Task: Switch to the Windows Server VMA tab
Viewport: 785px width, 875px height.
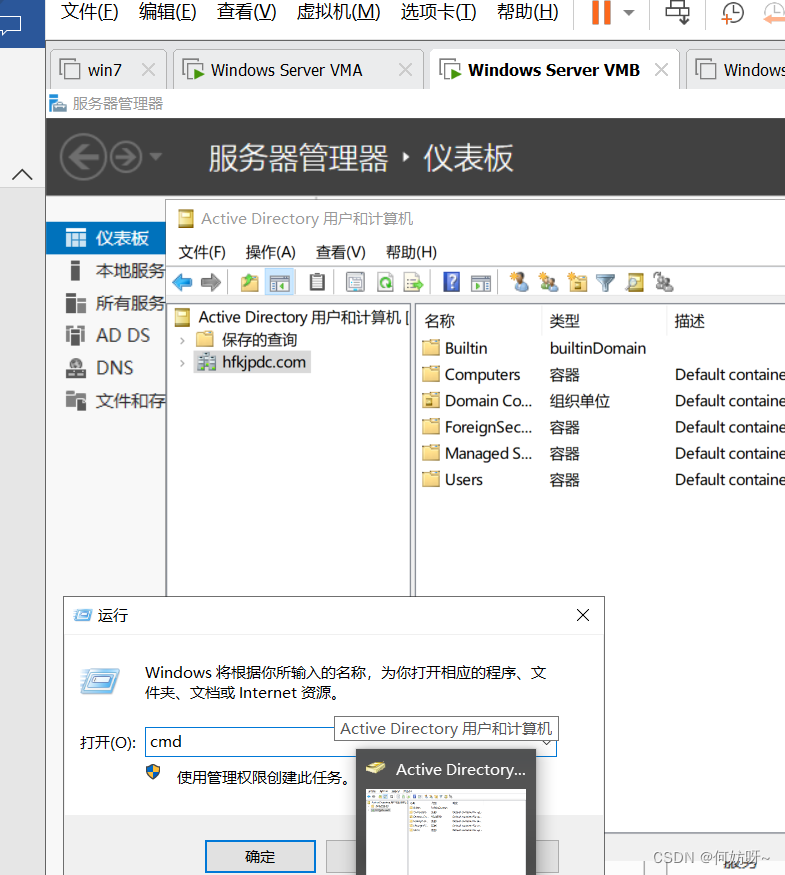Action: point(286,70)
